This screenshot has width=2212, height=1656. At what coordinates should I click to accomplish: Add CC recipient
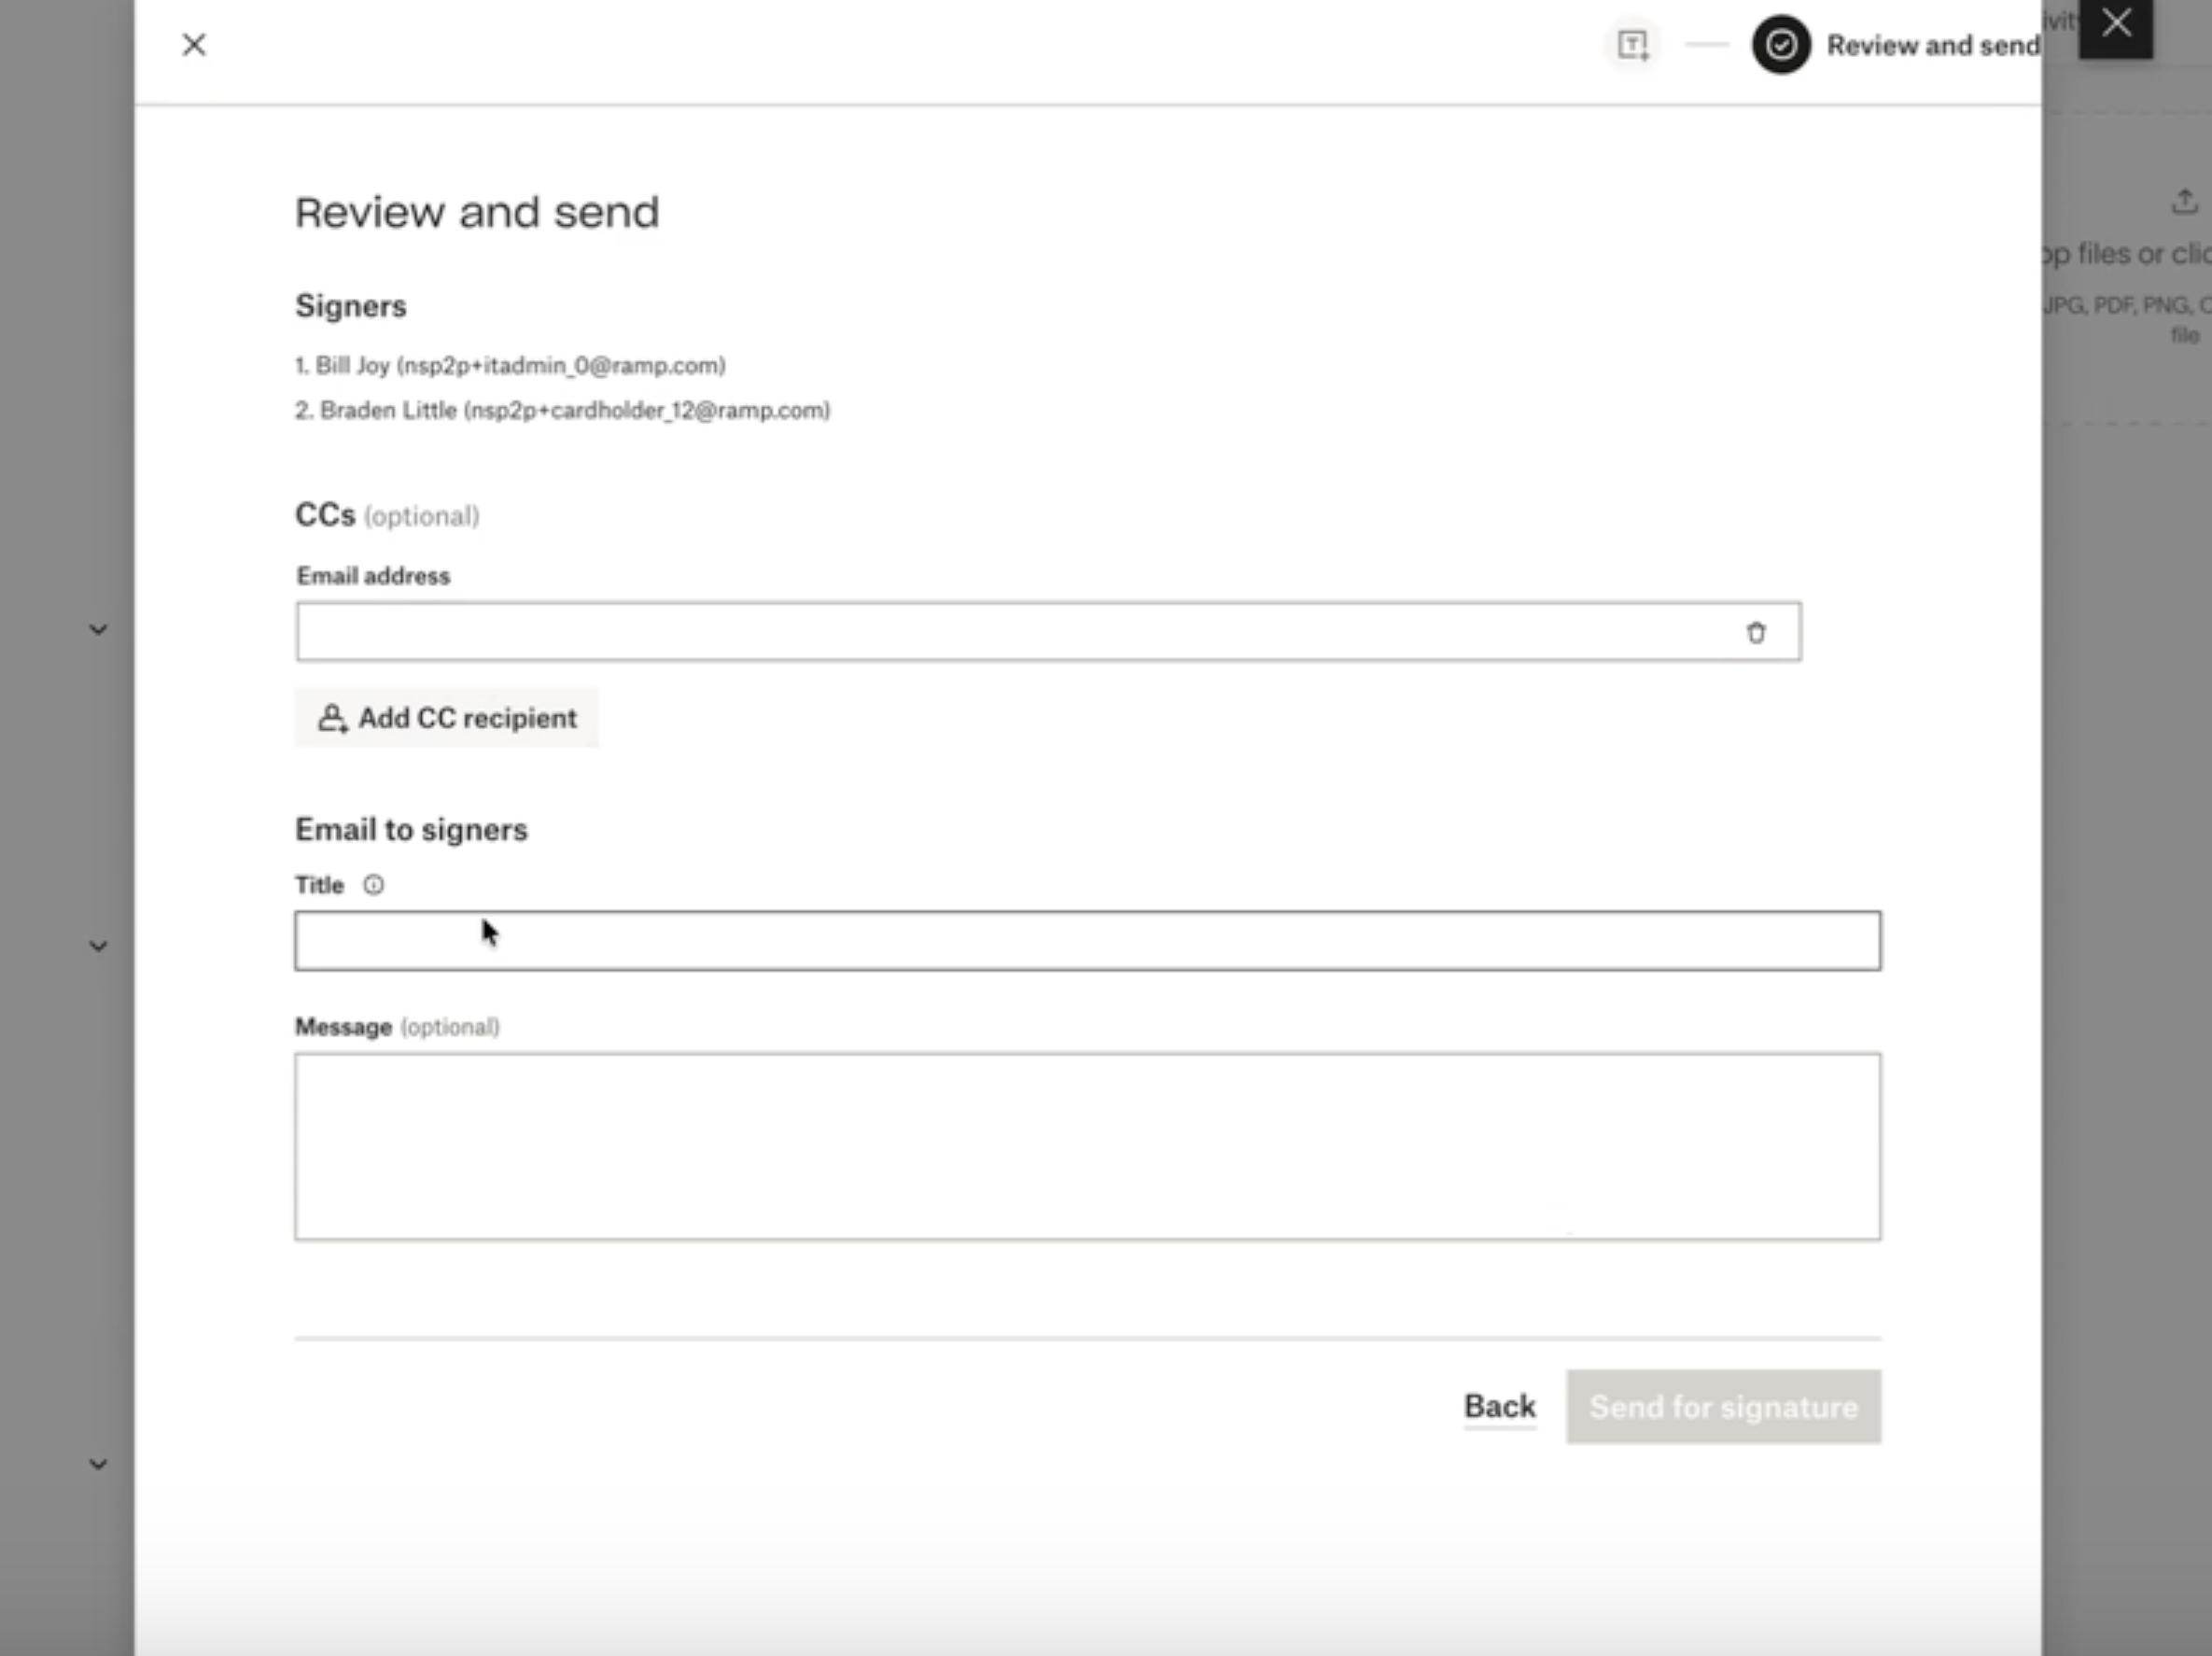tap(447, 718)
